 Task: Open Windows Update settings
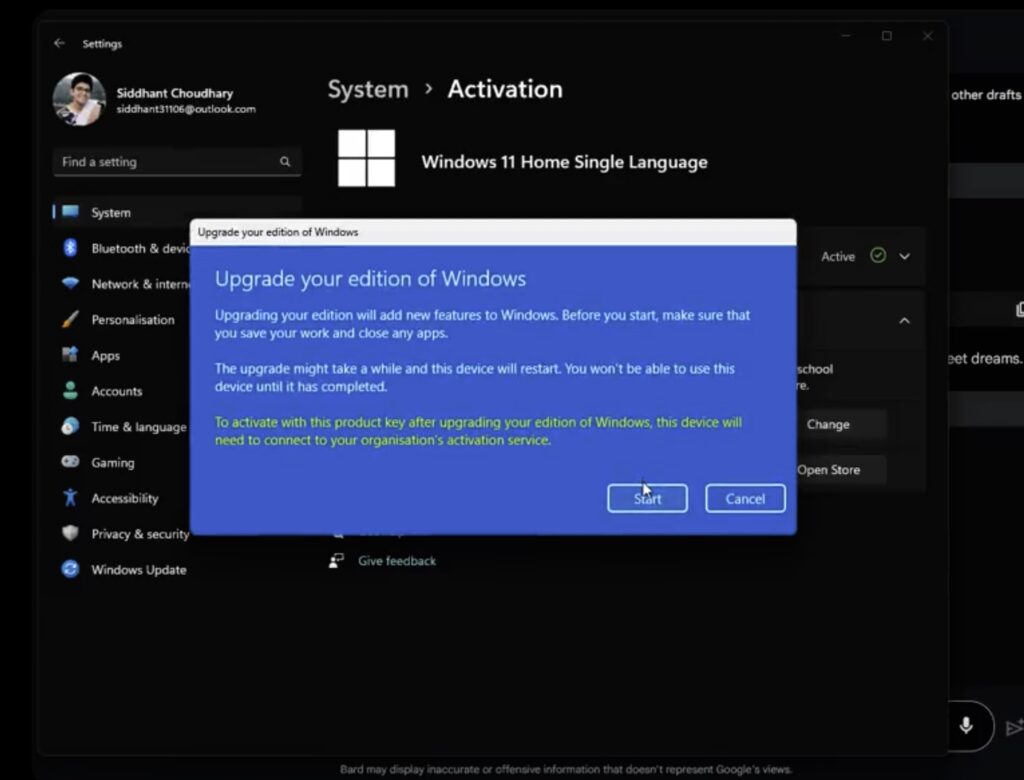pos(139,570)
